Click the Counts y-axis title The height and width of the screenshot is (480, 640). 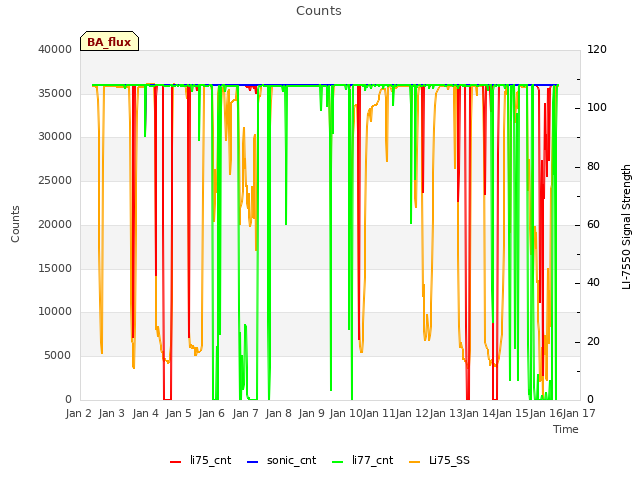point(15,224)
